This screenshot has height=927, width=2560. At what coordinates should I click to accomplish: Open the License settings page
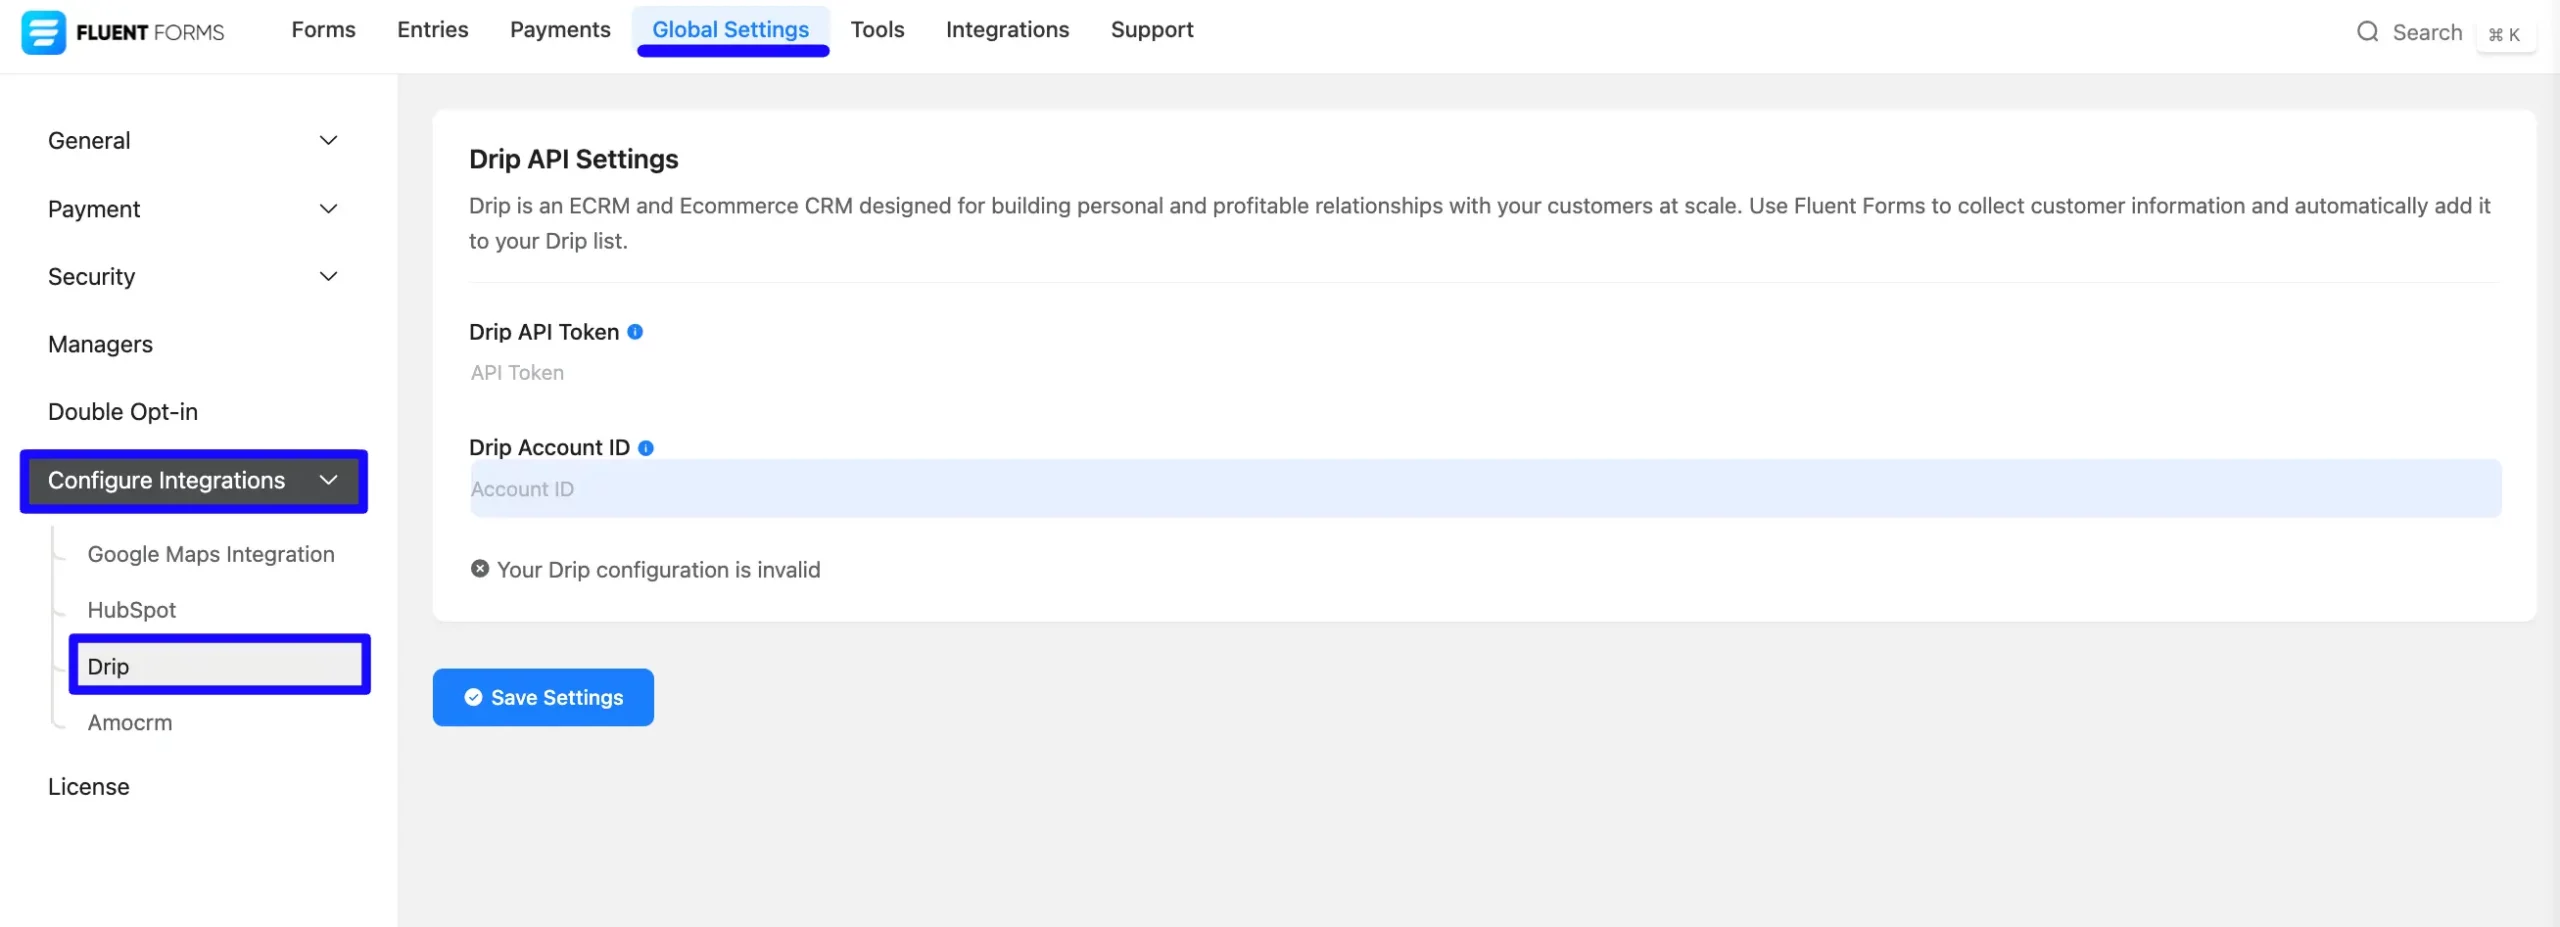coord(88,787)
